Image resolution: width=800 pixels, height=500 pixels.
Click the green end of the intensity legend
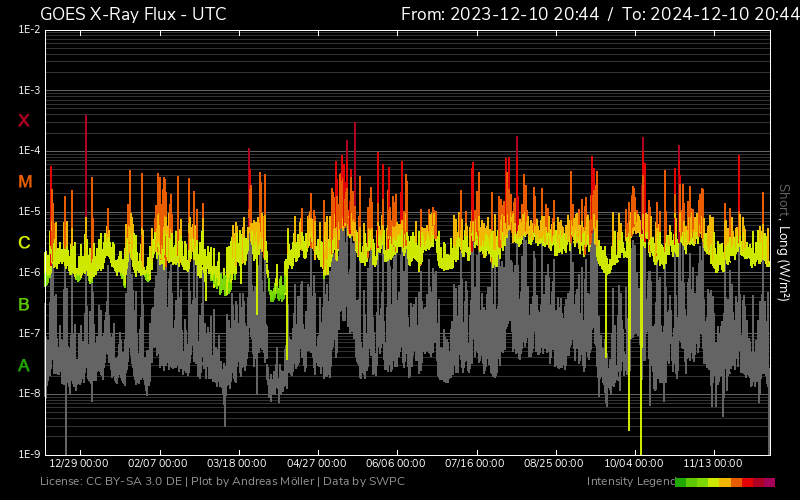(x=681, y=482)
